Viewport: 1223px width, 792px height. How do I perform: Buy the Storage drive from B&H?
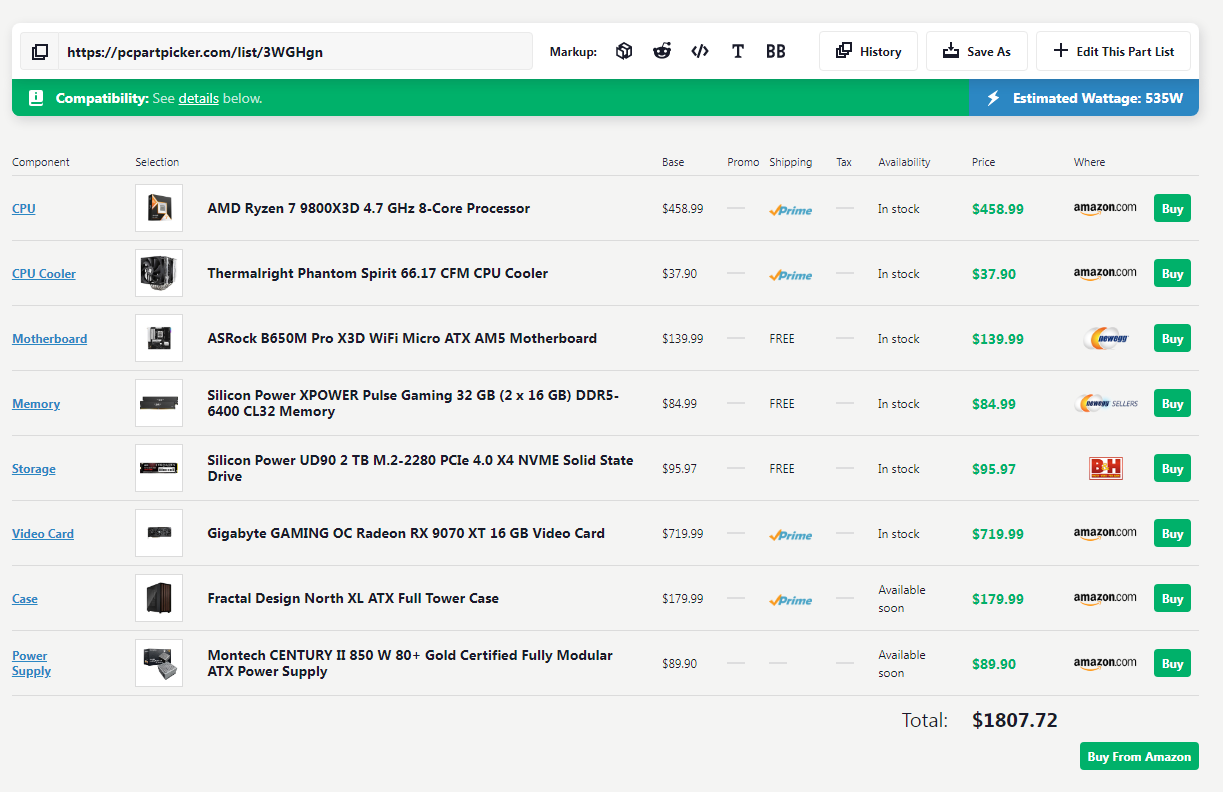pyautogui.click(x=1172, y=468)
